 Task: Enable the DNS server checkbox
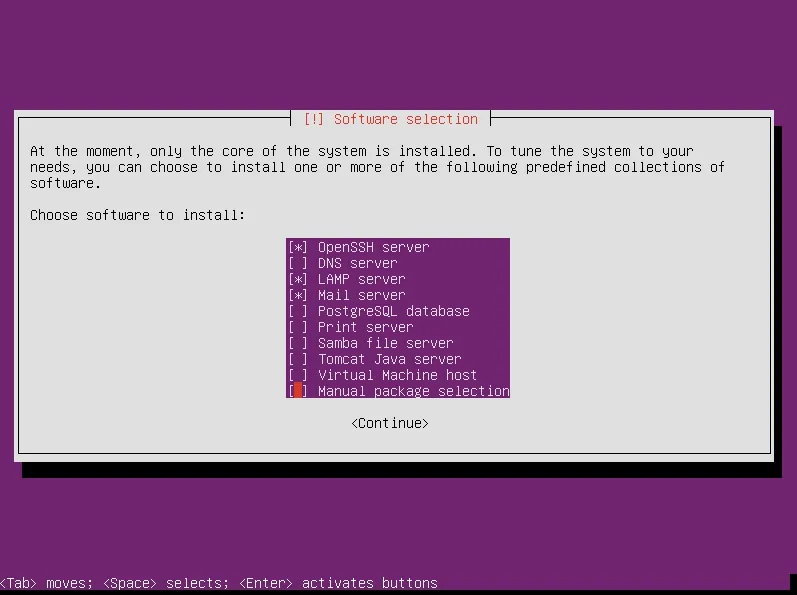pyautogui.click(x=298, y=263)
